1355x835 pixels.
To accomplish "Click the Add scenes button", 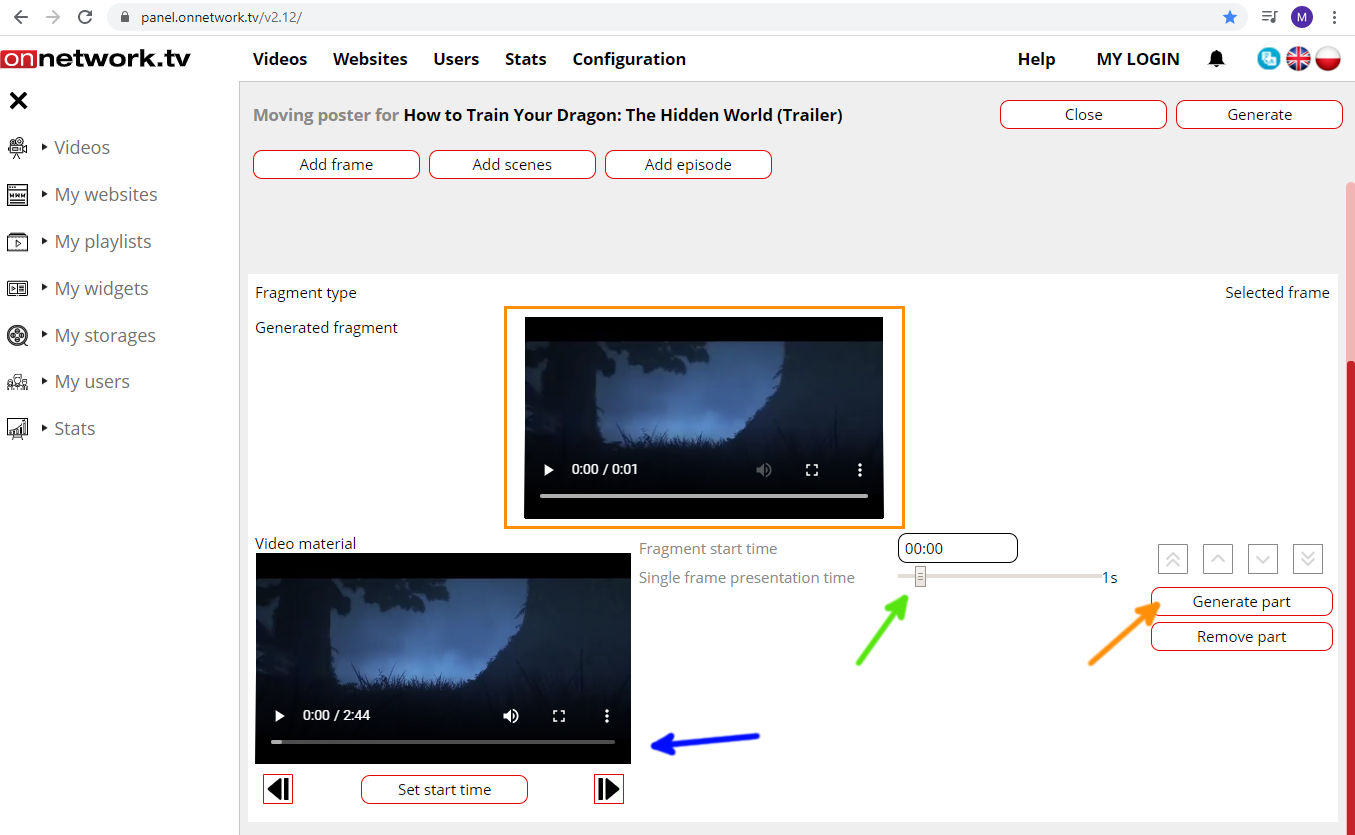I will pos(512,165).
